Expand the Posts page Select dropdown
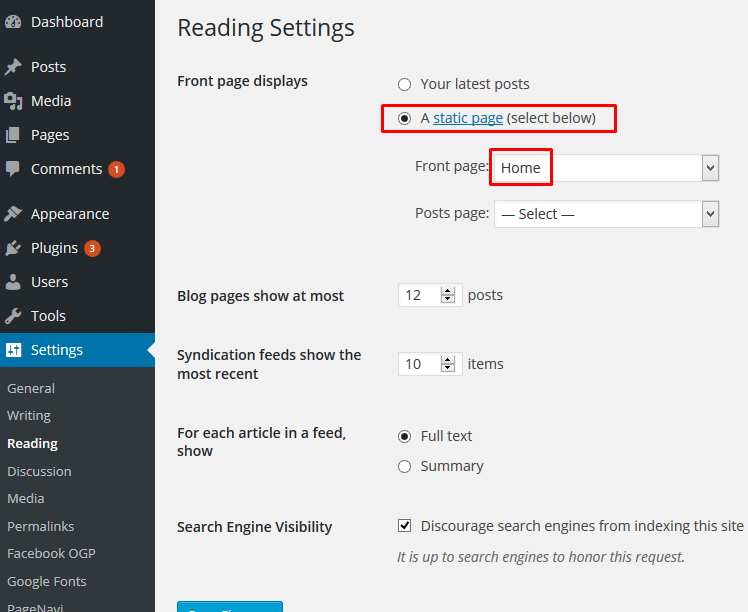The width and height of the screenshot is (748, 612). [x=606, y=214]
